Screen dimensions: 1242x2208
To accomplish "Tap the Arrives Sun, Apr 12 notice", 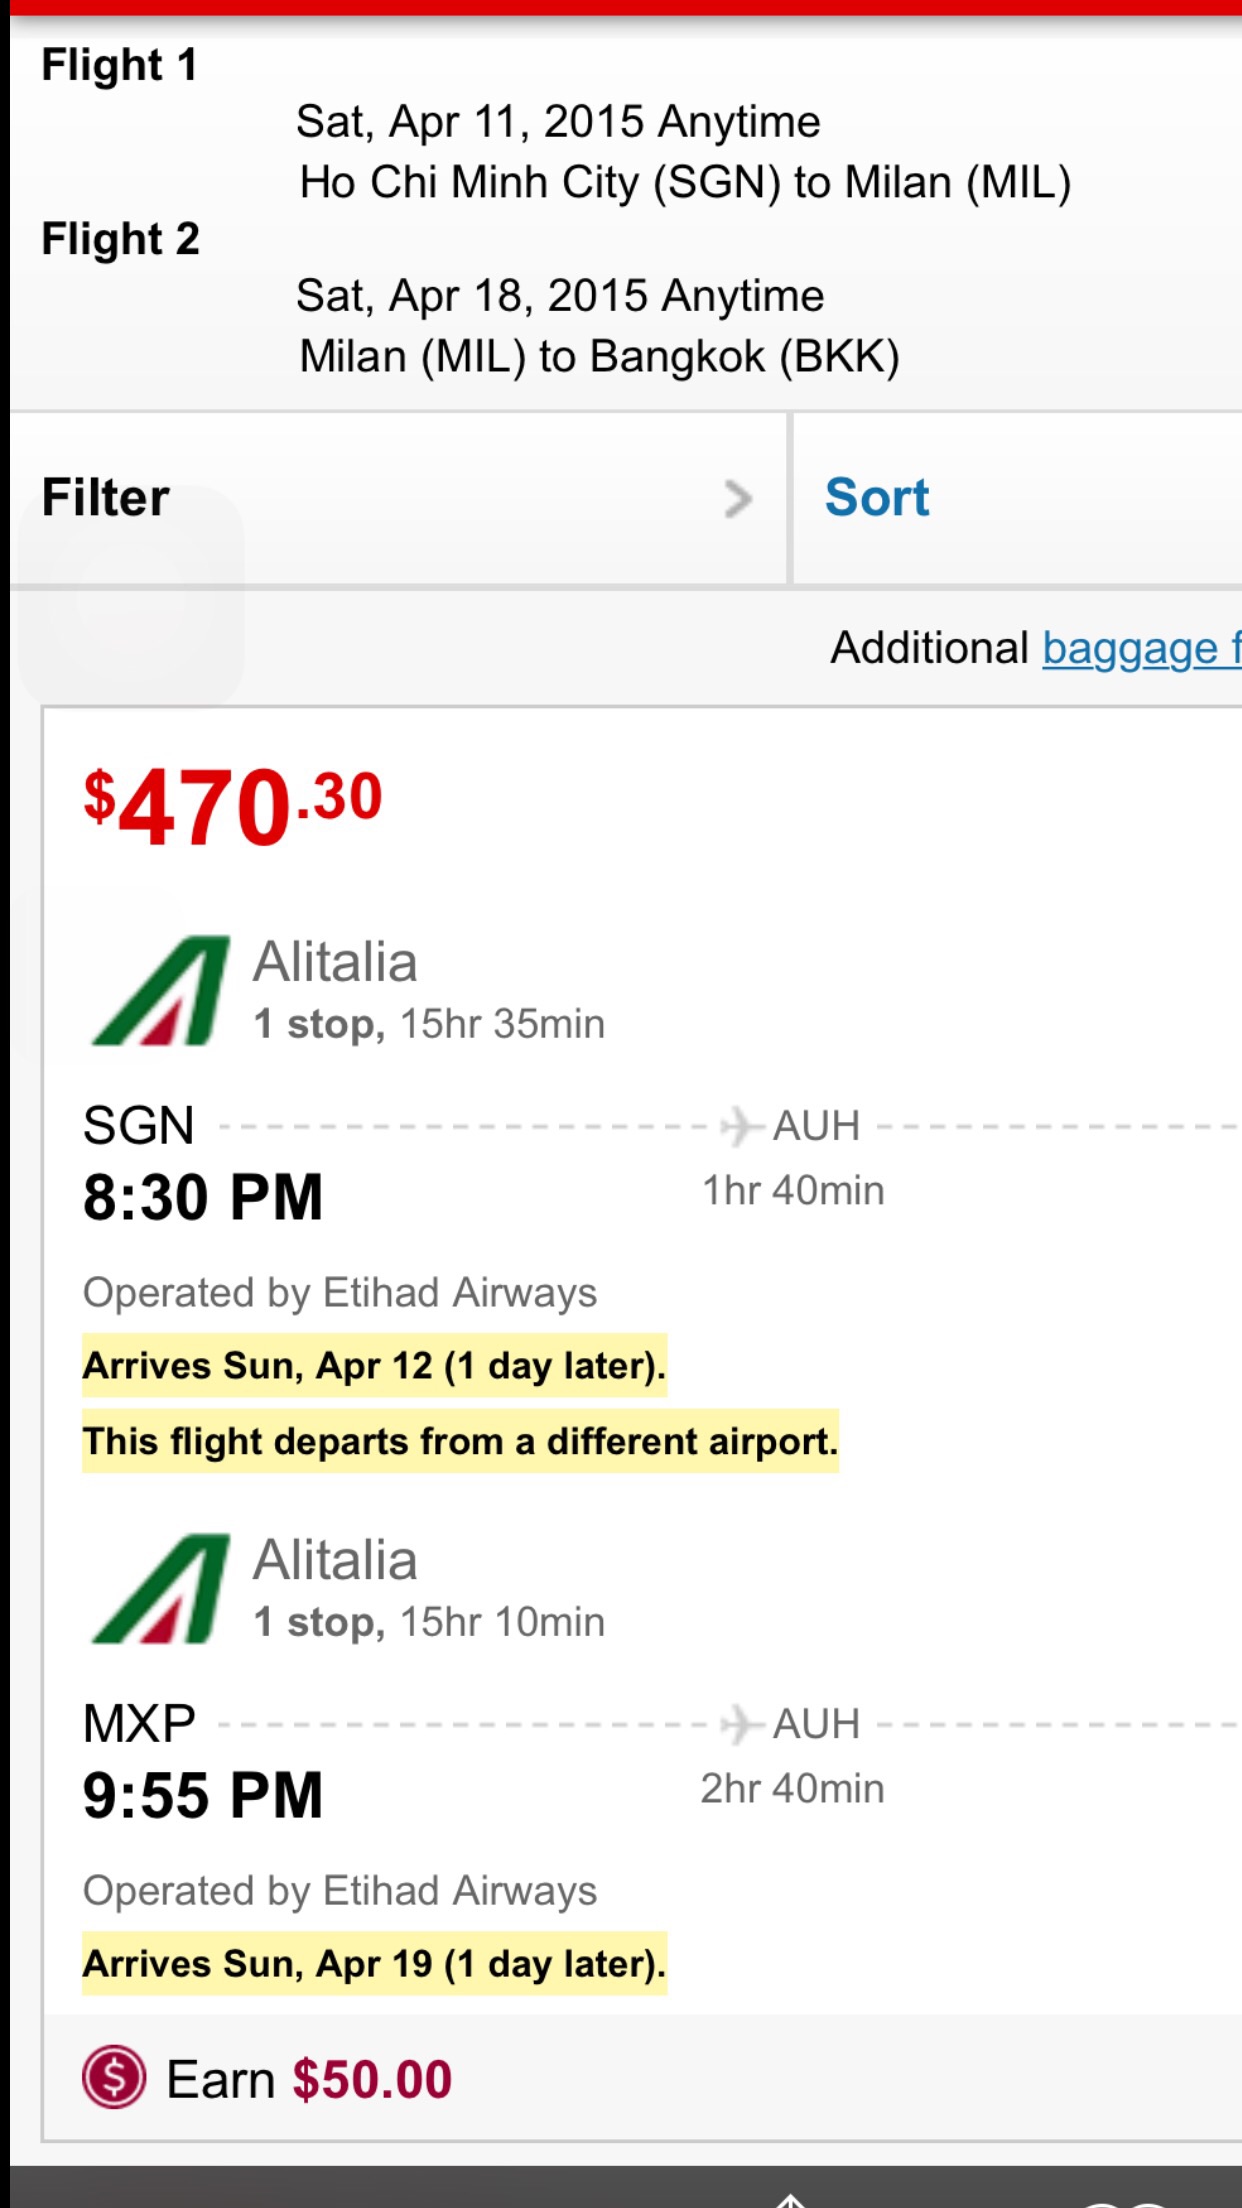I will (x=374, y=1366).
